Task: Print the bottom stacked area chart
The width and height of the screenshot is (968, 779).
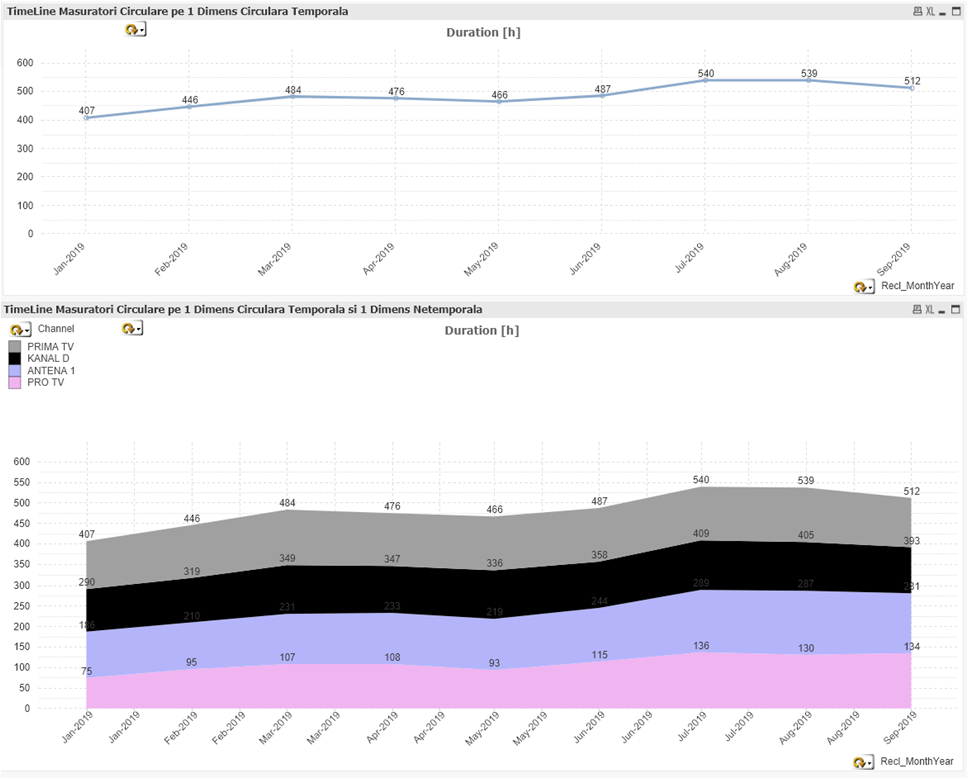Action: [x=917, y=309]
